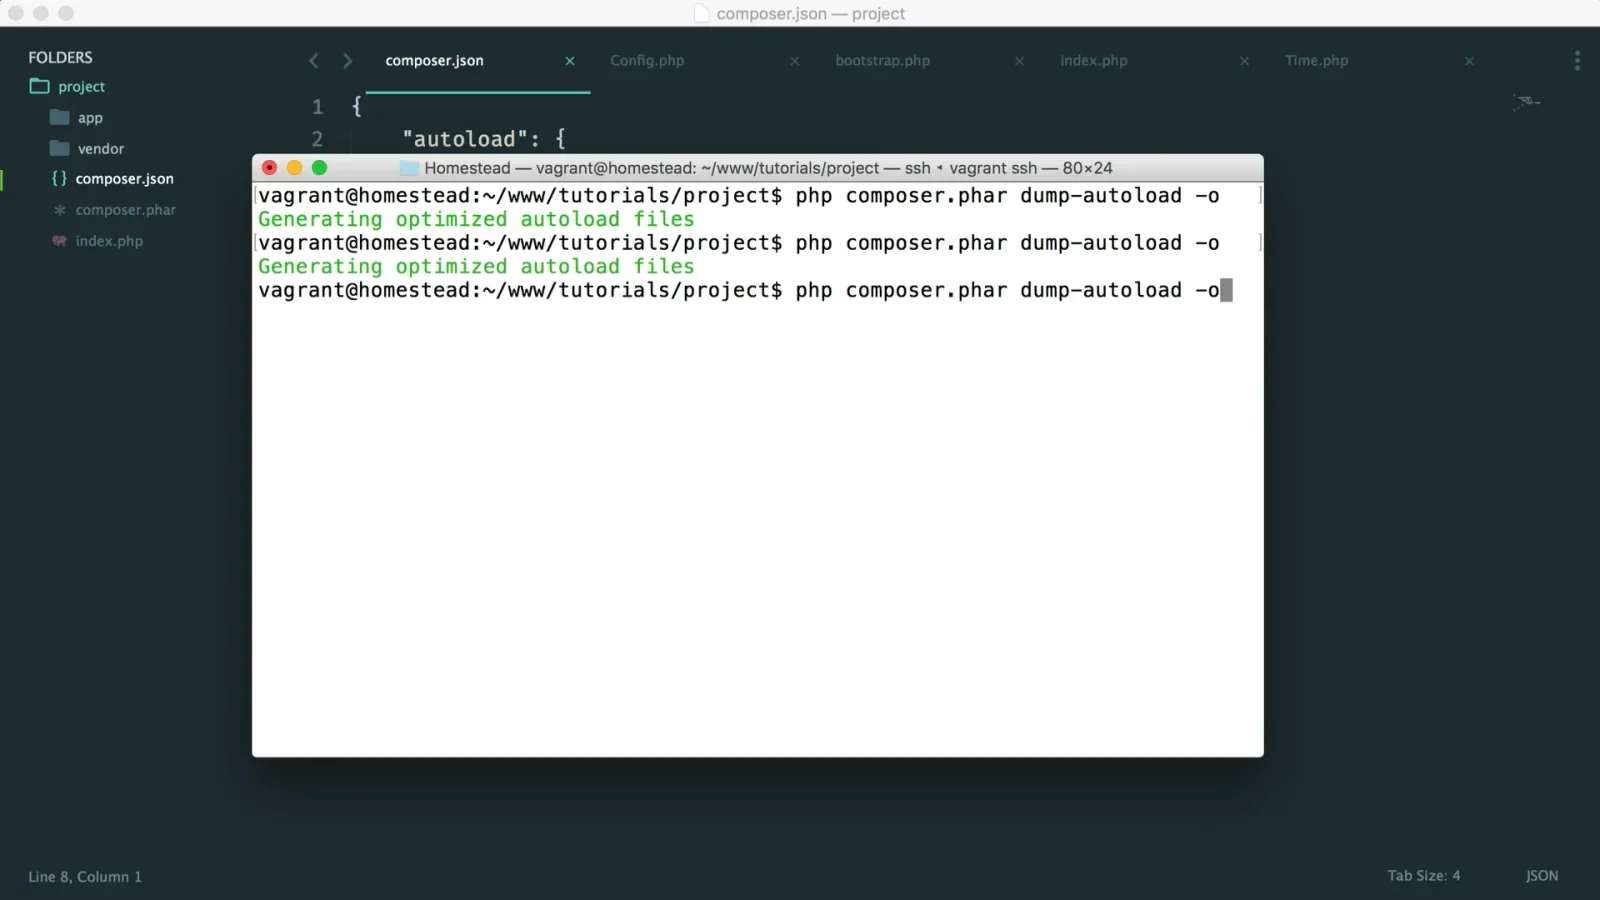Image resolution: width=1600 pixels, height=900 pixels.
Task: Switch to the index.php tab
Action: coord(1093,61)
